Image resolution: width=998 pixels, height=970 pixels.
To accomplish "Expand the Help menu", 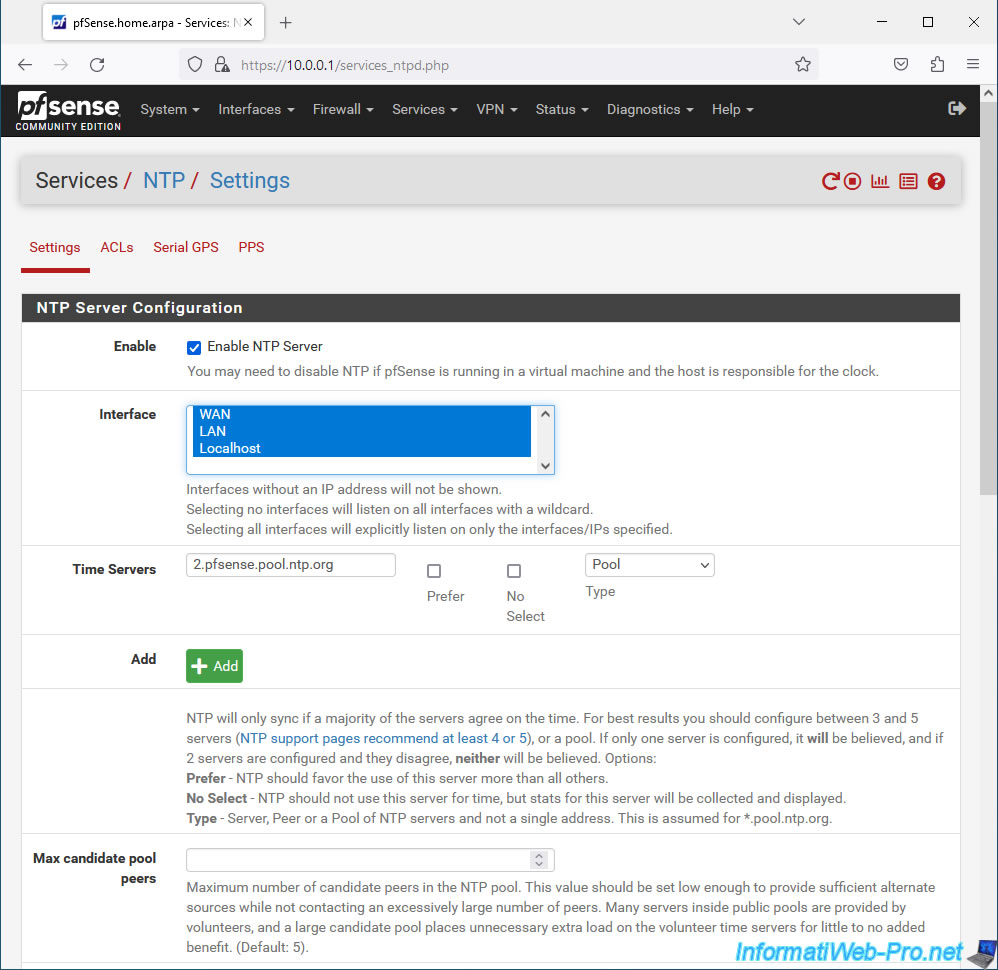I will (732, 109).
